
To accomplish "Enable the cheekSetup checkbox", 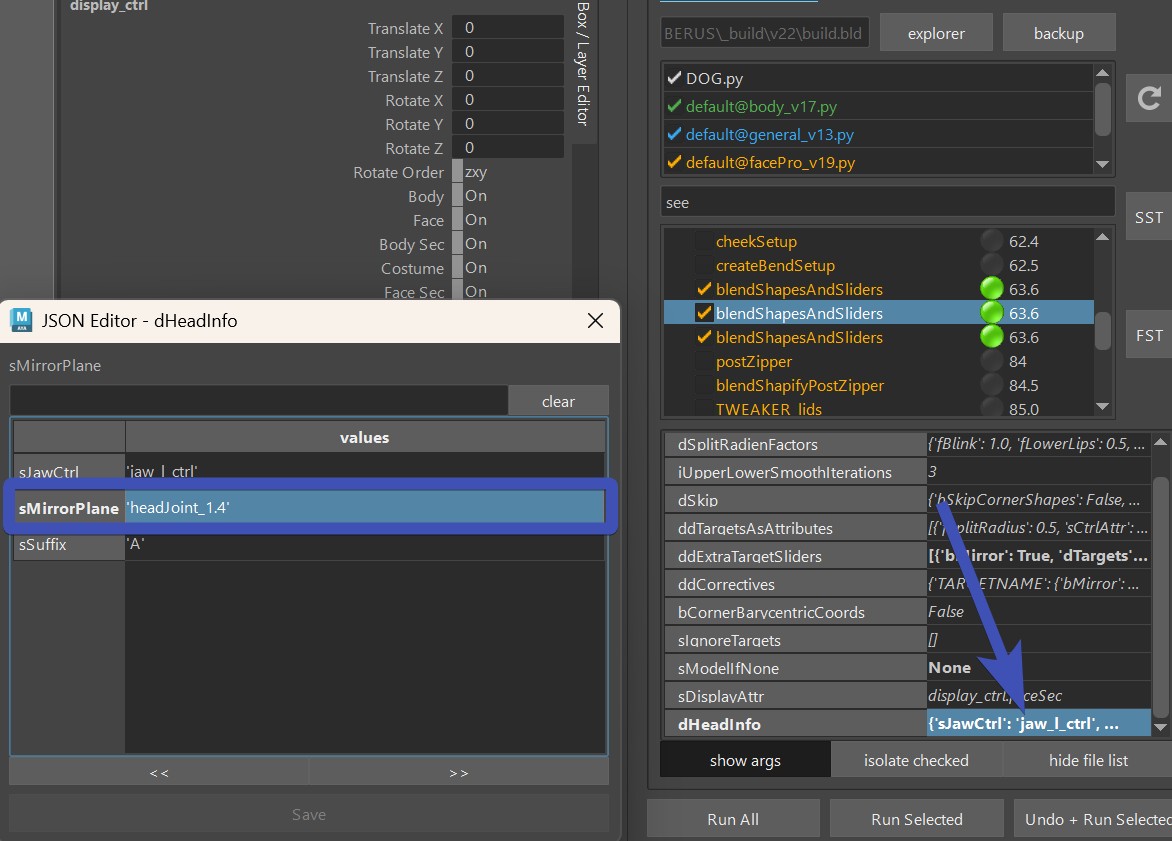I will pos(703,241).
